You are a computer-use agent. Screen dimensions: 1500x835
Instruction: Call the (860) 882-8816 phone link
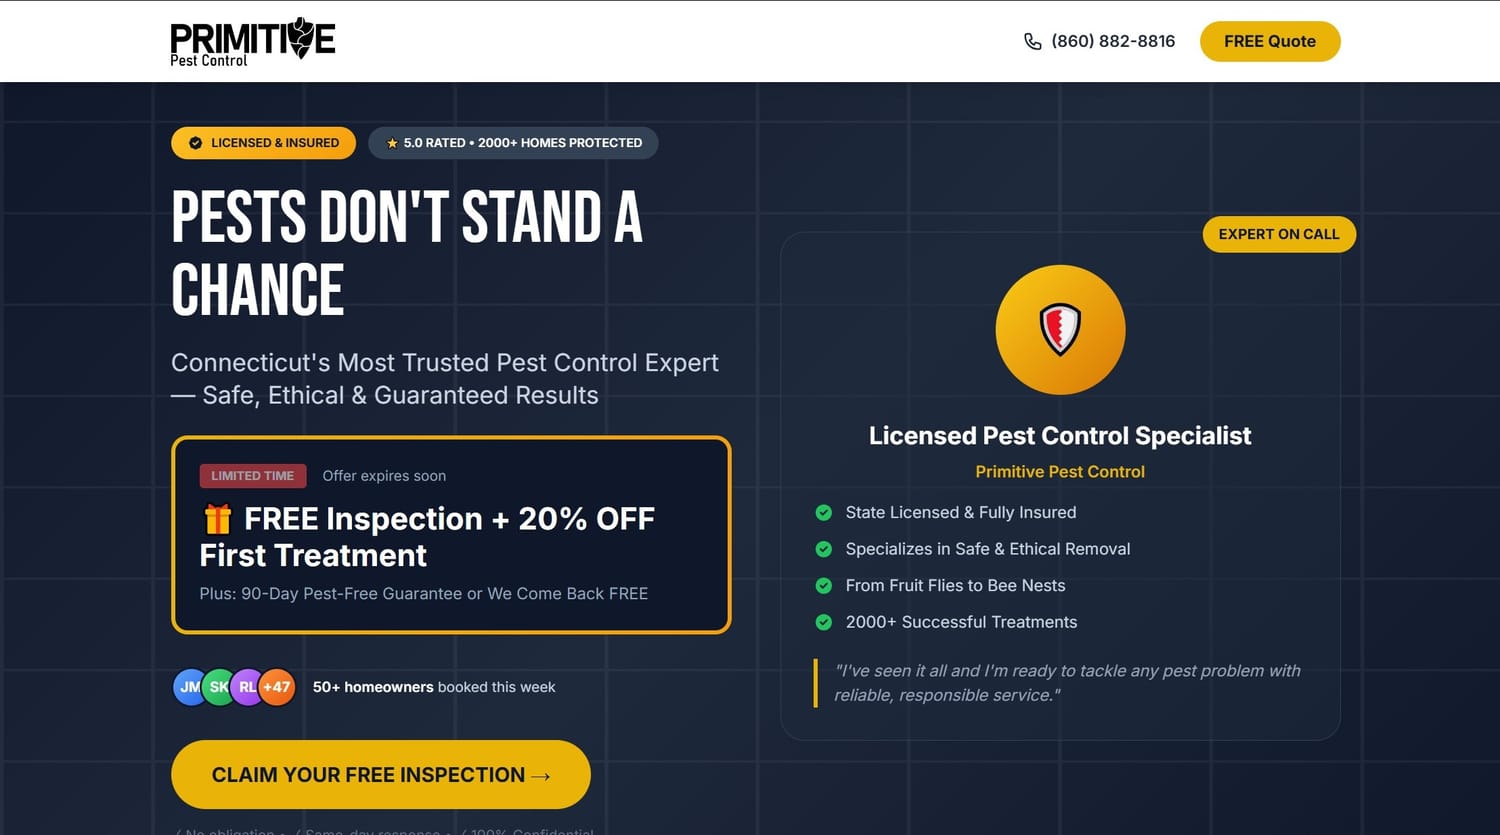[x=1112, y=42]
